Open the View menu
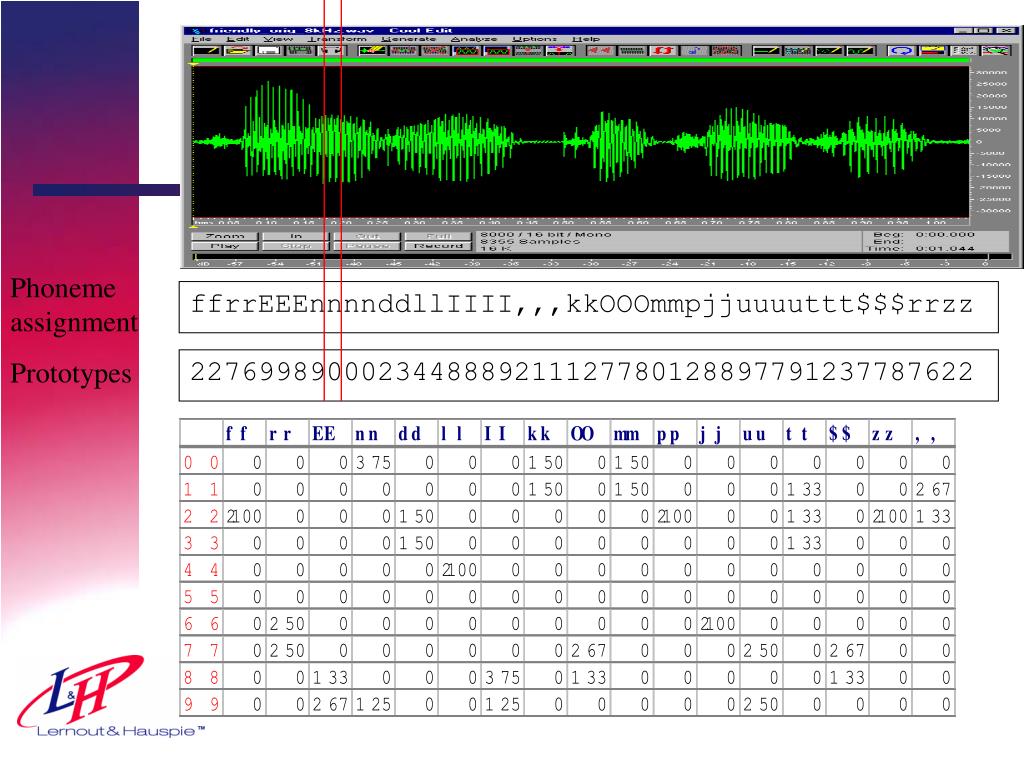This screenshot has width=1024, height=768. 278,39
